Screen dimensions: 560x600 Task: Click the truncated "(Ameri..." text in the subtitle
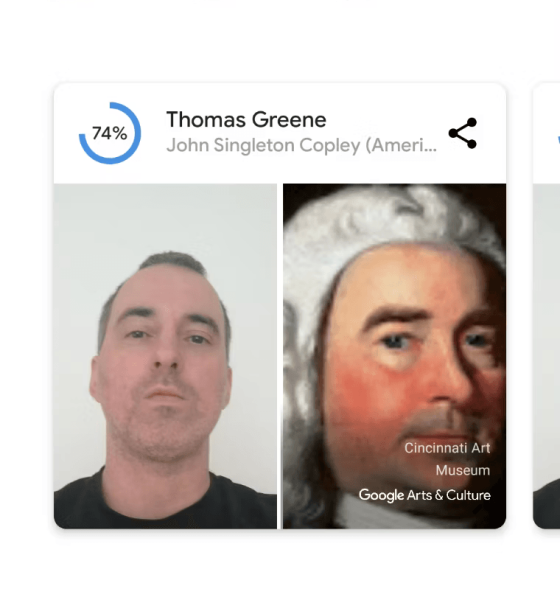(x=401, y=145)
